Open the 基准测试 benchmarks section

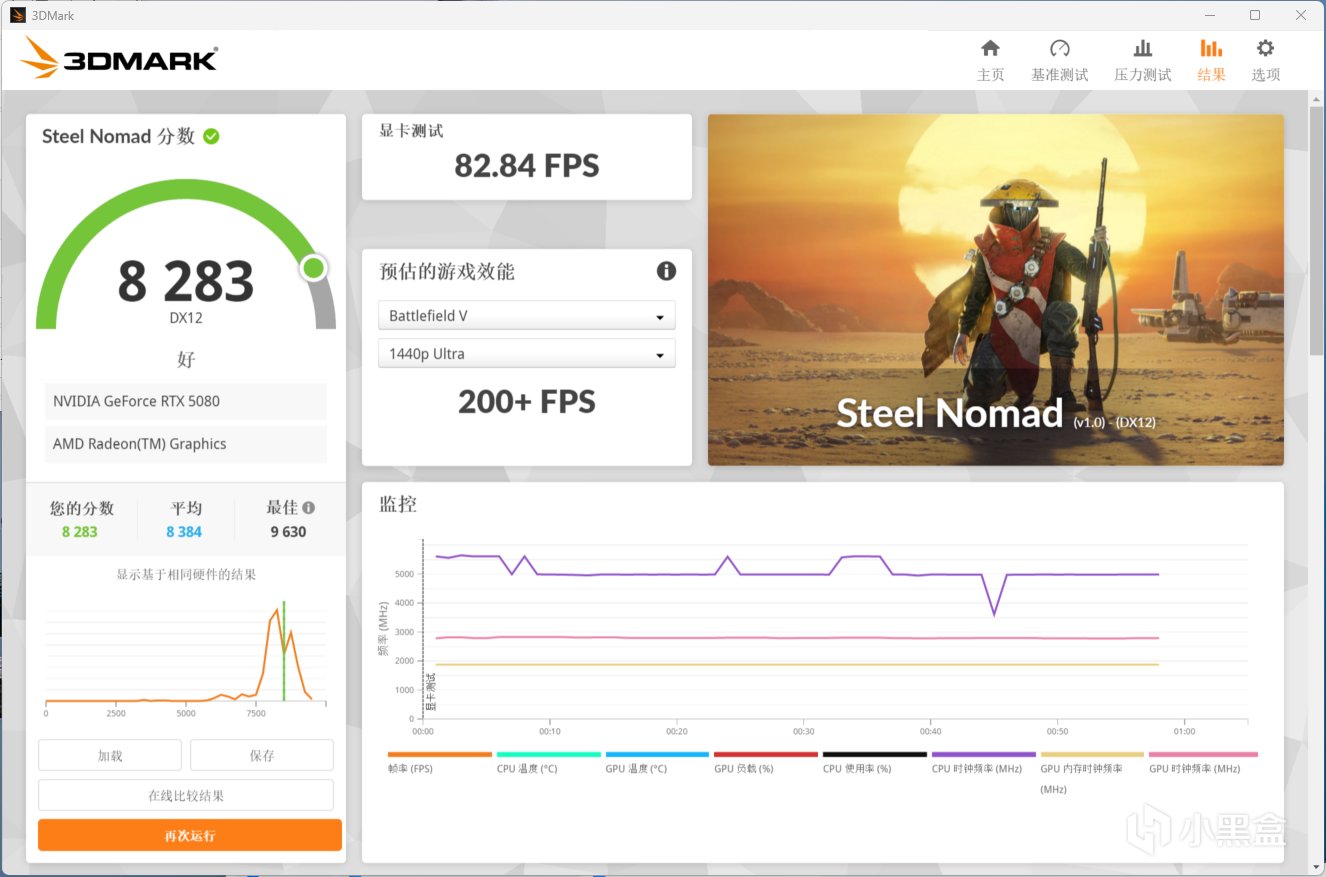pos(1060,60)
